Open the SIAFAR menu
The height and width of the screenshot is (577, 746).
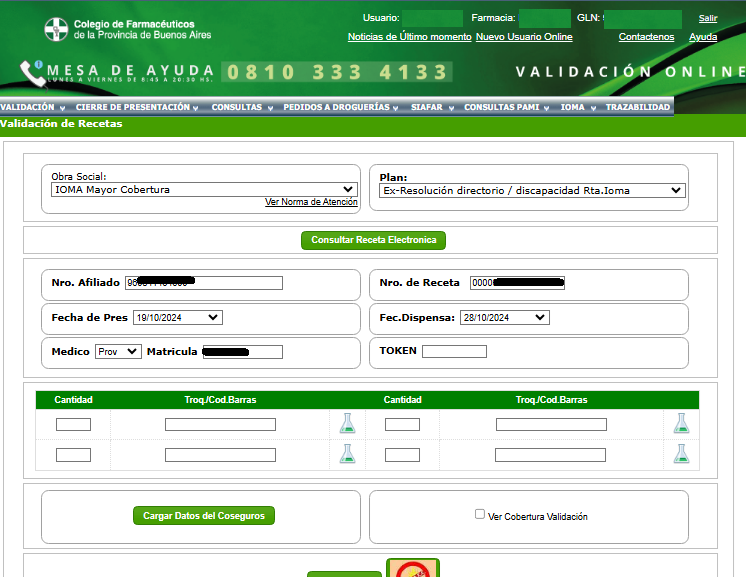(432, 108)
